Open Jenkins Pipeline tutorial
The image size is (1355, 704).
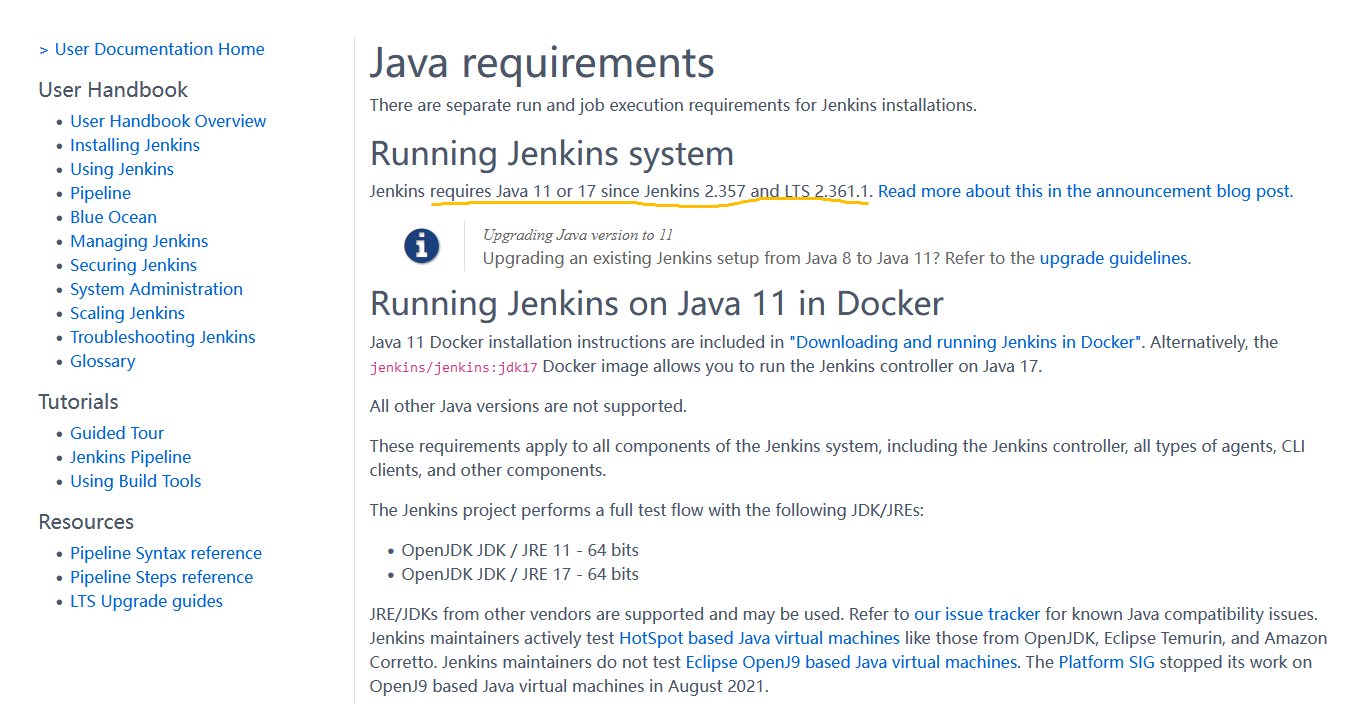[130, 457]
